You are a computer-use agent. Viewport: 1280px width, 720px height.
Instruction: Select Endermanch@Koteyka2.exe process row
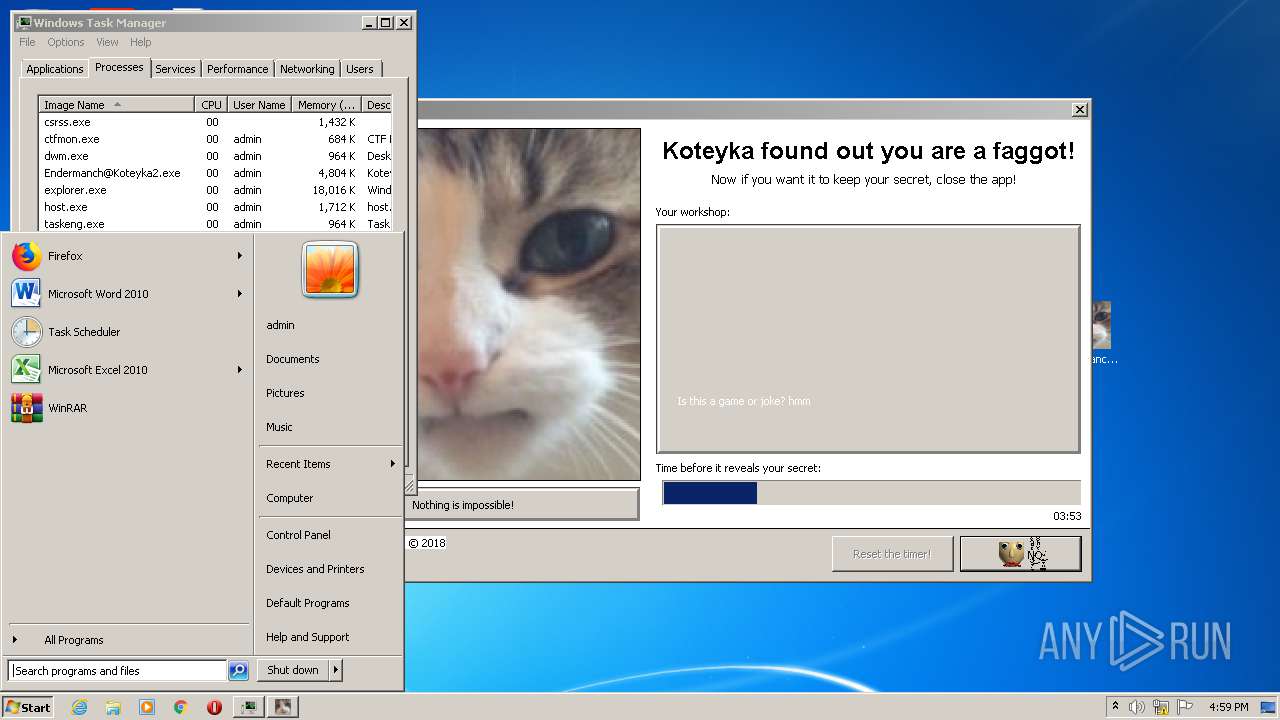pyautogui.click(x=215, y=173)
